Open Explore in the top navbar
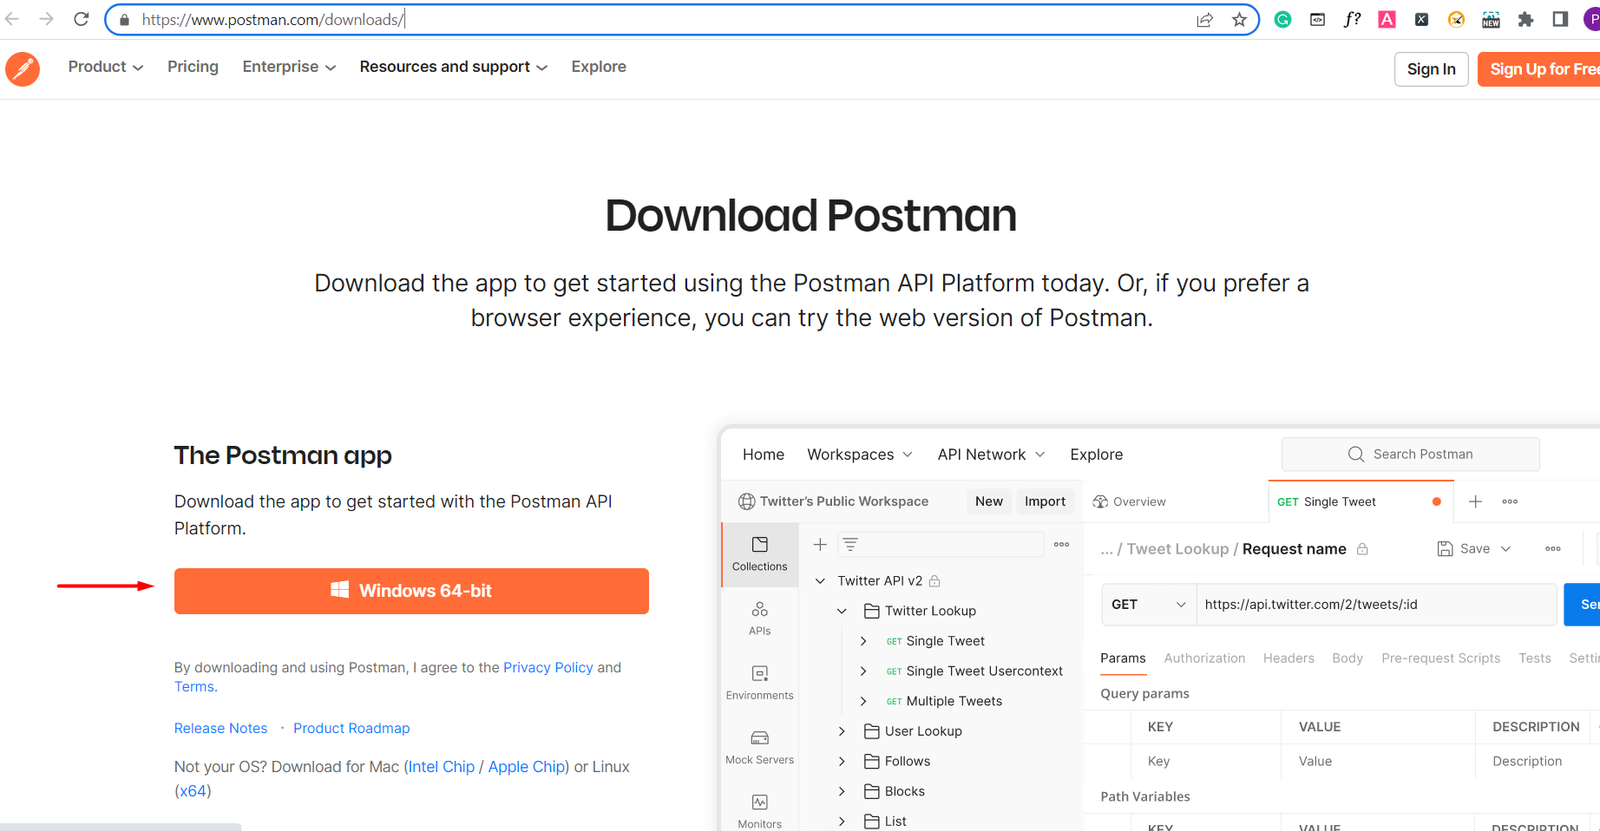The image size is (1600, 831). tap(599, 67)
